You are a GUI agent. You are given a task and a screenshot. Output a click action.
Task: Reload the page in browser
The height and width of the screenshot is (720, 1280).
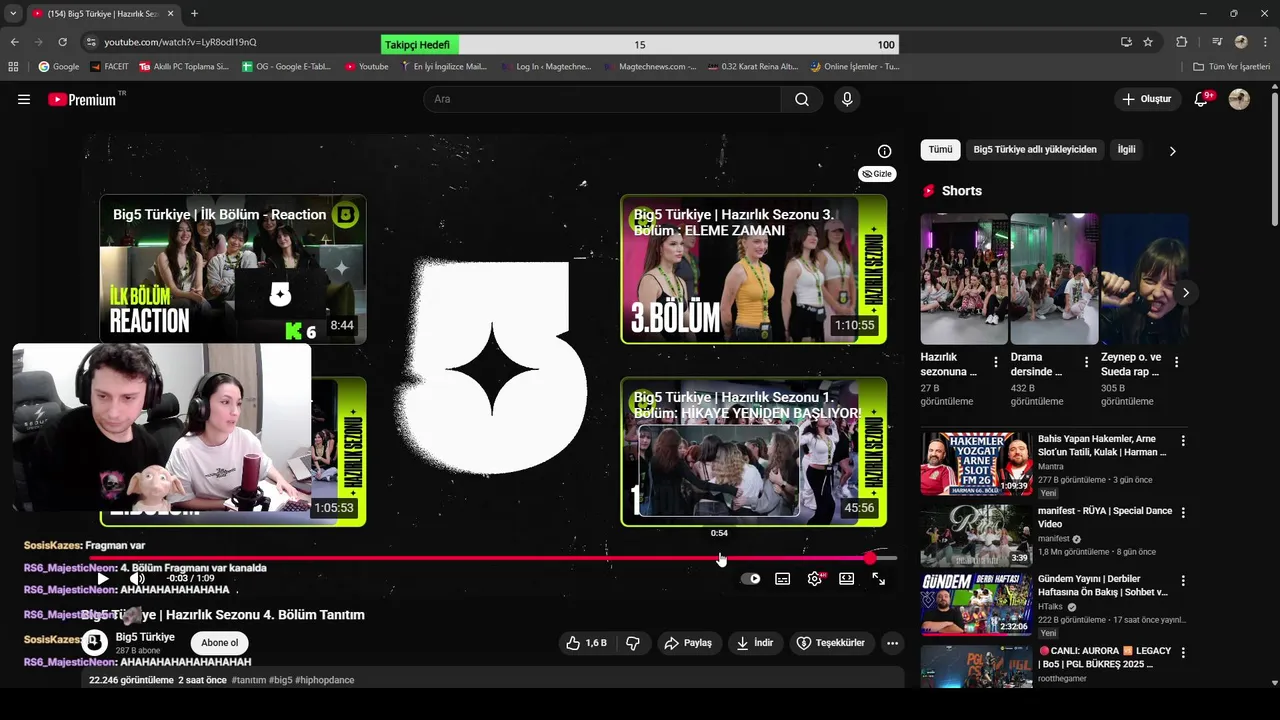click(62, 42)
